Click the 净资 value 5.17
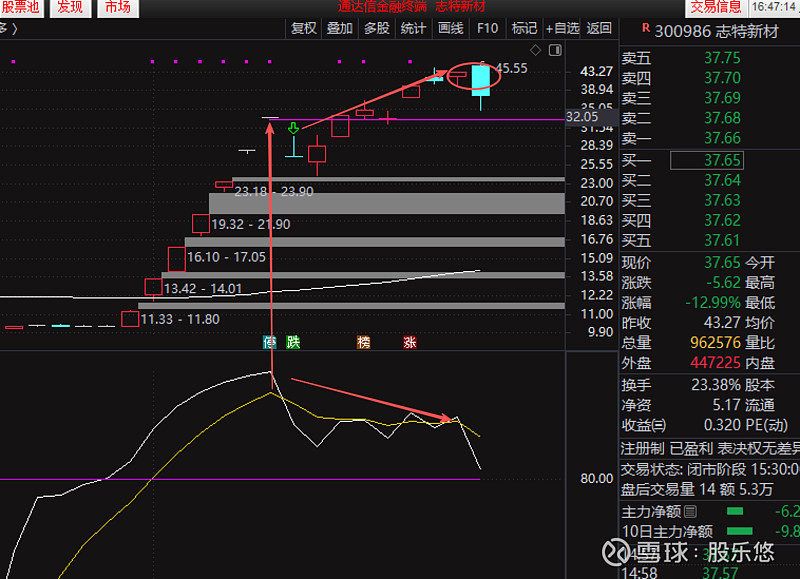The image size is (800, 579). point(727,405)
